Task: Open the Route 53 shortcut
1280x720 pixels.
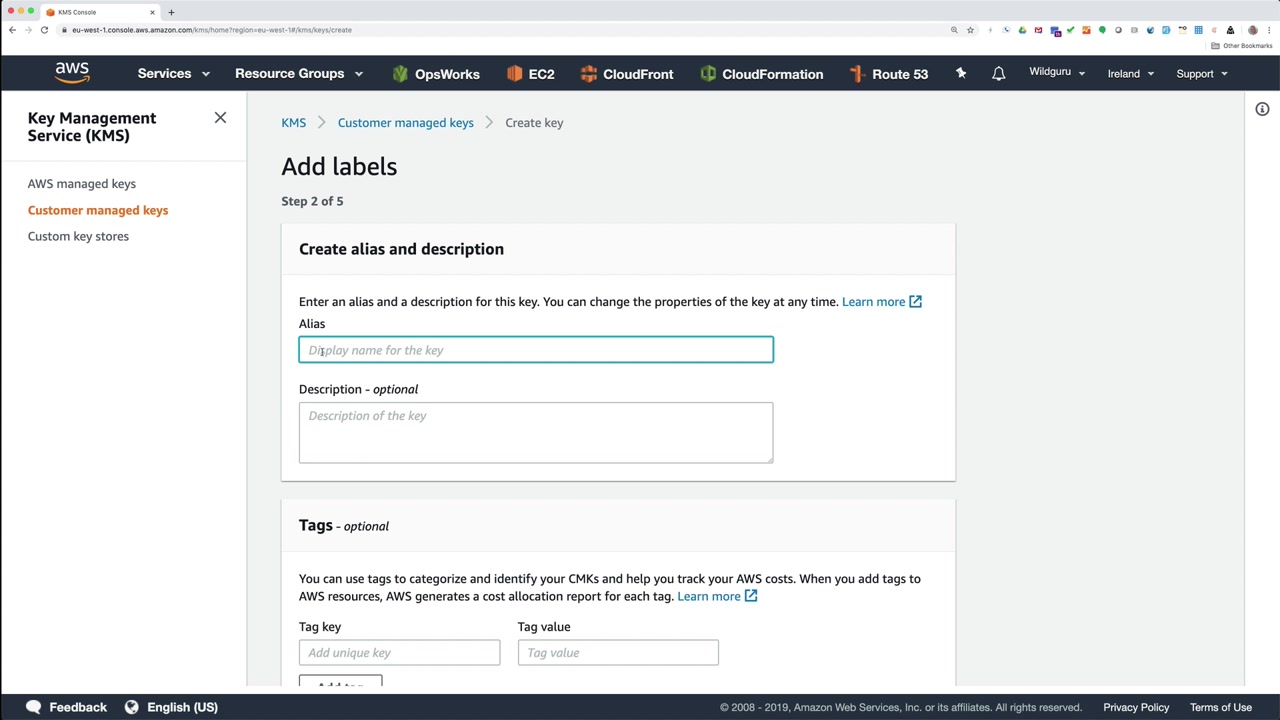Action: coord(888,74)
